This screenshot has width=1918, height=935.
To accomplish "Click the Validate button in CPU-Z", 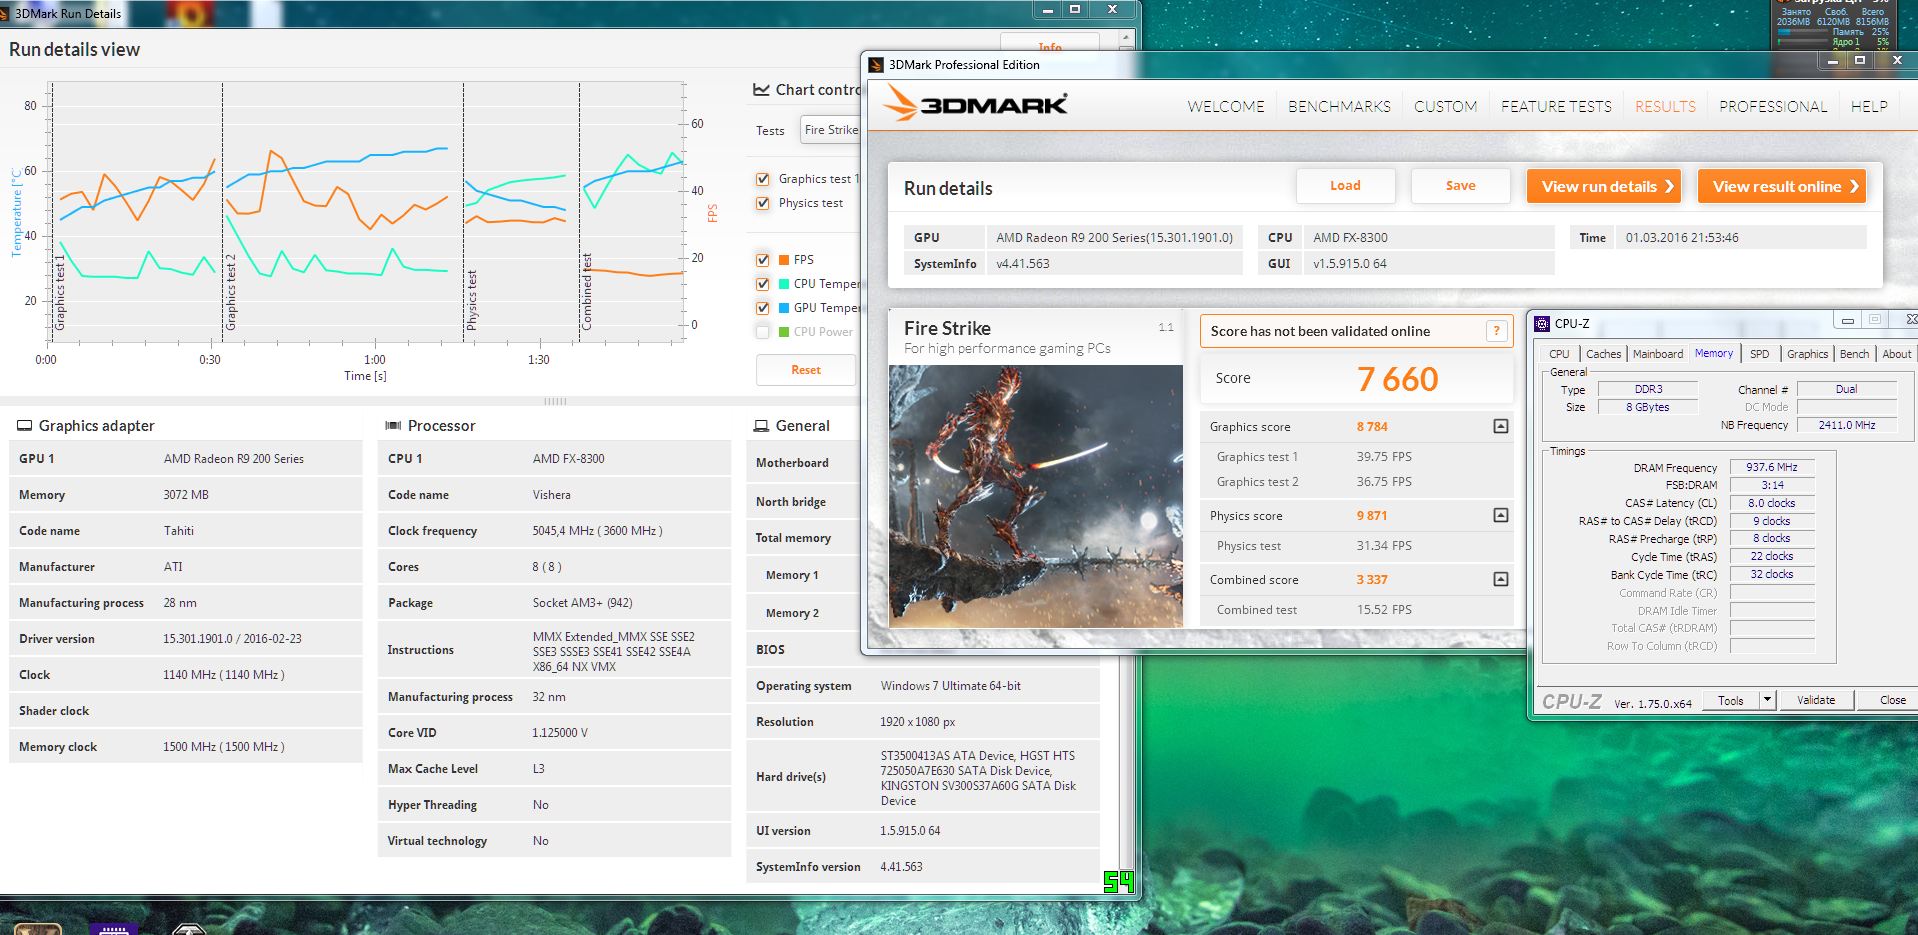I will 1816,700.
